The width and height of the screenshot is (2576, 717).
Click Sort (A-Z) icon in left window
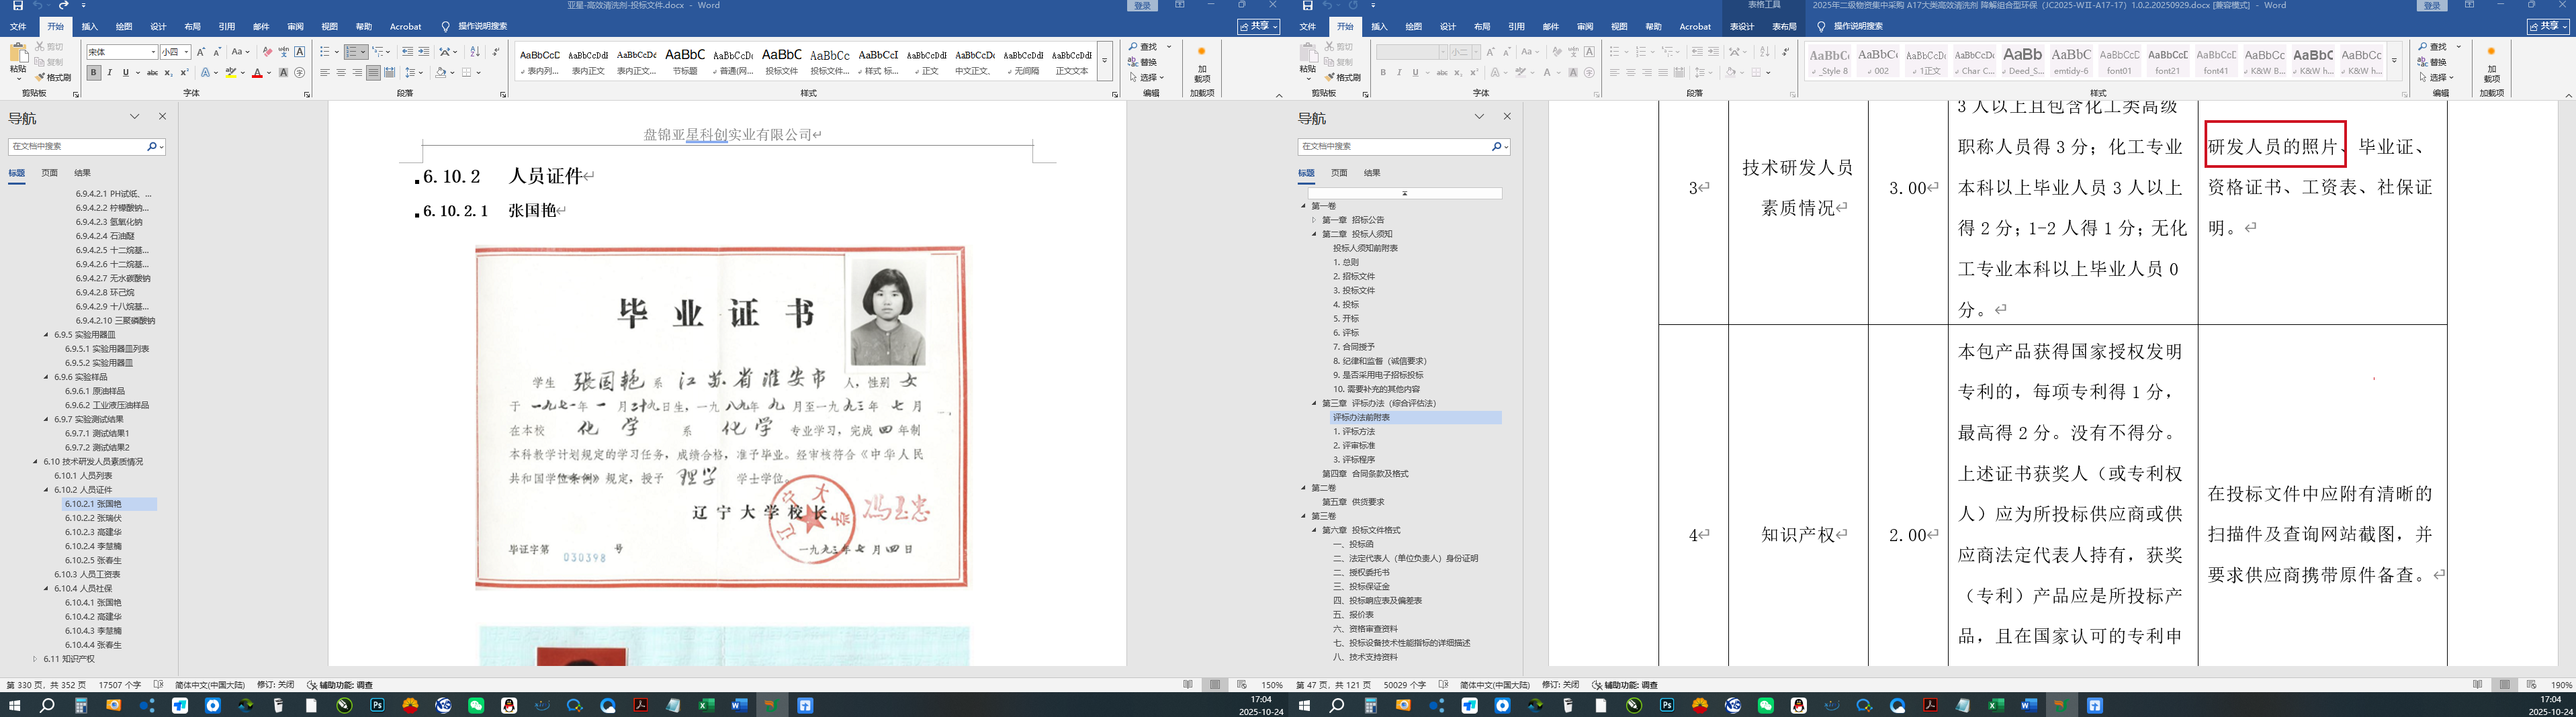(x=475, y=52)
